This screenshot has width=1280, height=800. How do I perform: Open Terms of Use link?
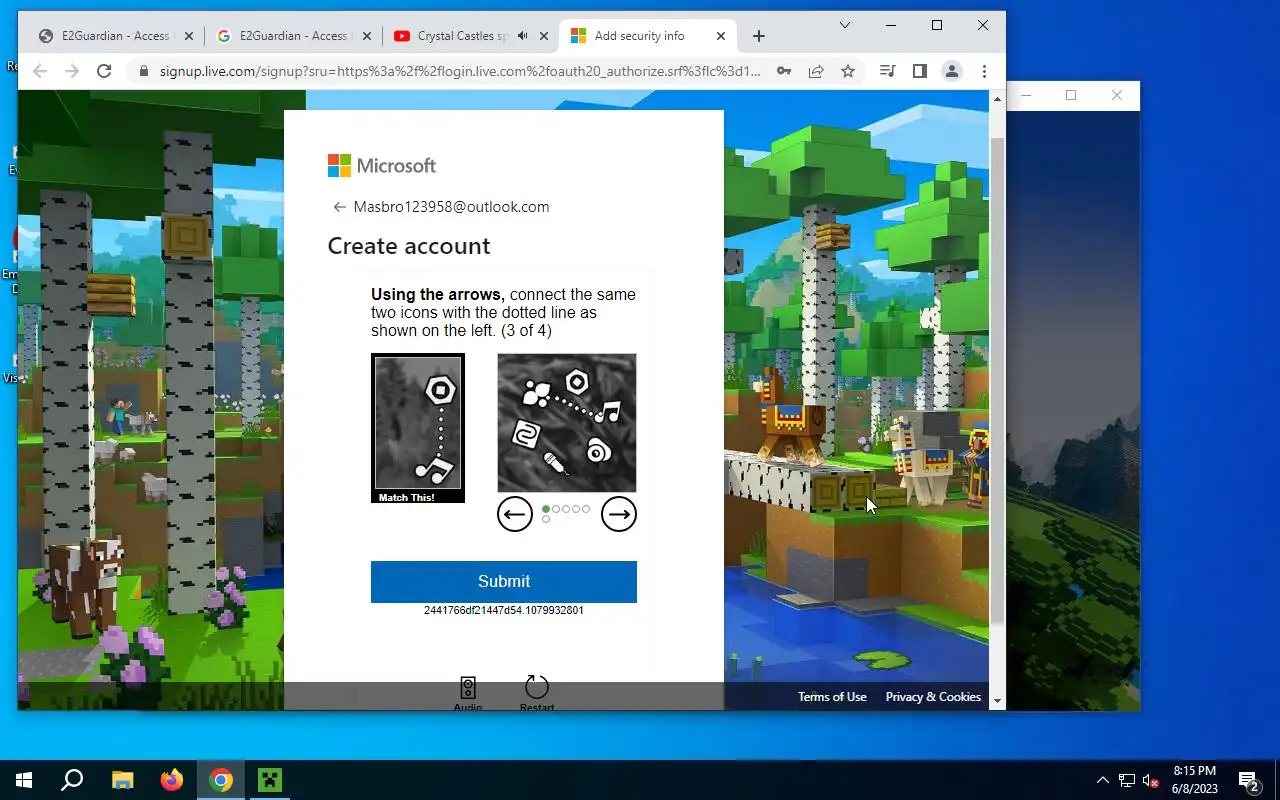pos(832,697)
